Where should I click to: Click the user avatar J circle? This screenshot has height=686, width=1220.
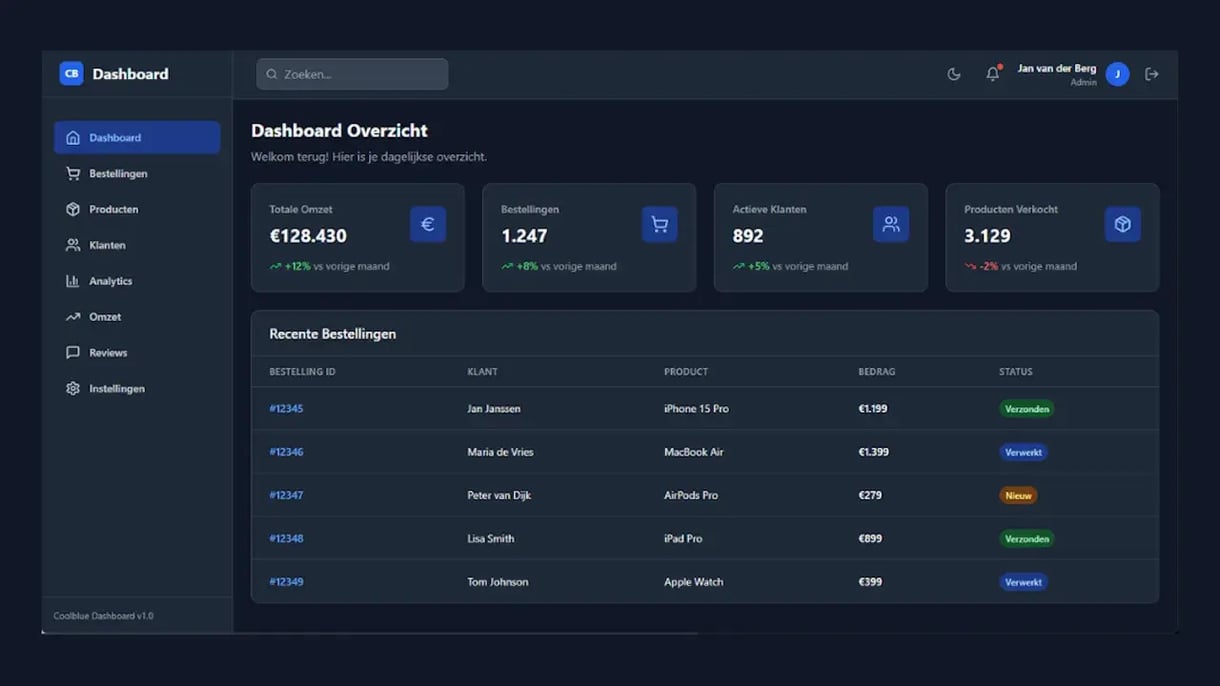1117,74
